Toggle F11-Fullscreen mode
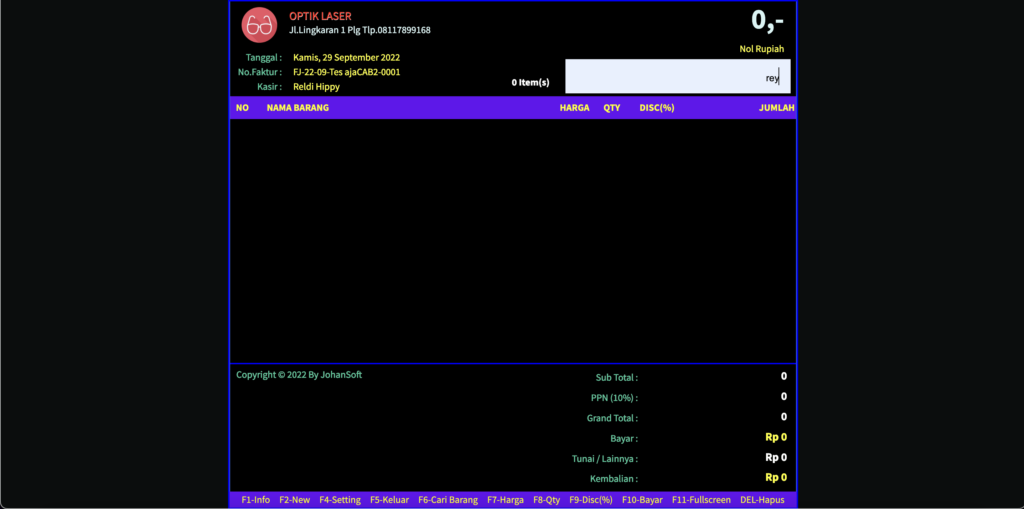Viewport: 1024px width, 509px height. click(x=701, y=499)
